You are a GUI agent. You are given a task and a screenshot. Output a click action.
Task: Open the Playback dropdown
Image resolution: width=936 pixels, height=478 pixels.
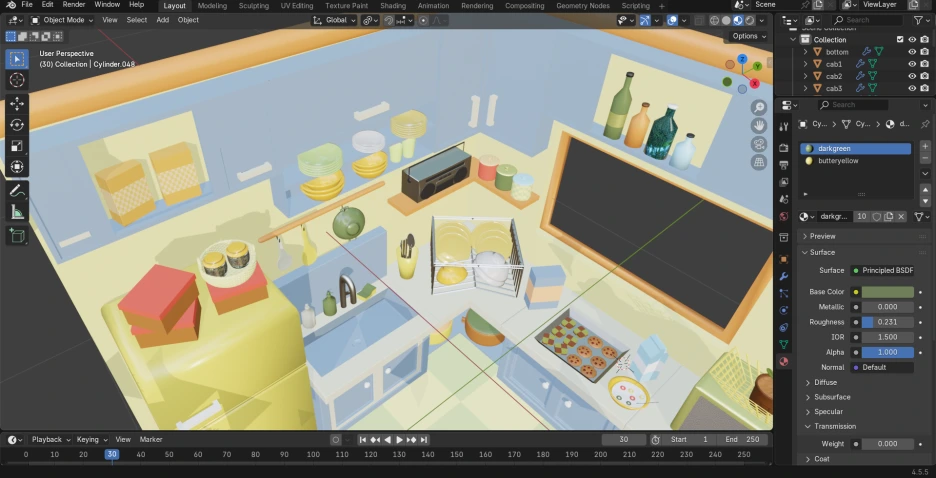(x=51, y=439)
